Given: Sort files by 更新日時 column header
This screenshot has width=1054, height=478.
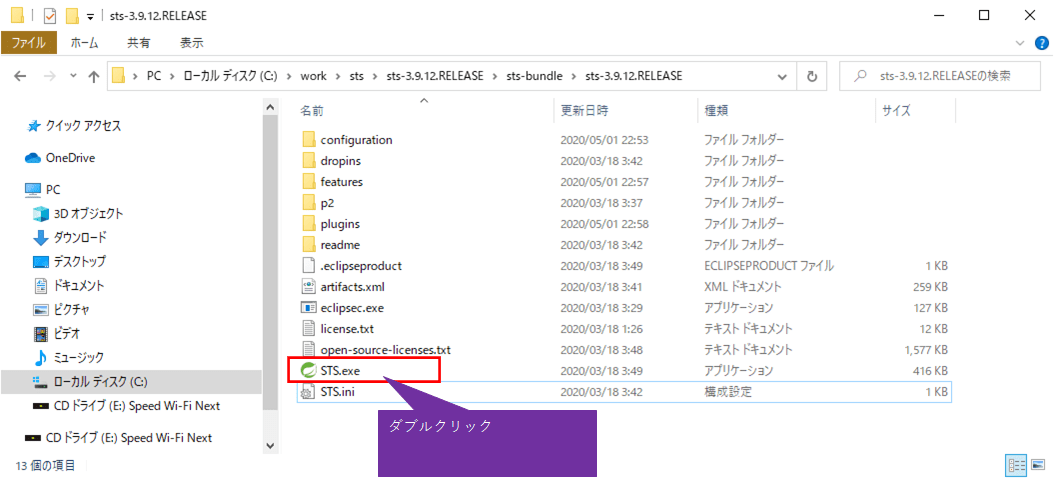Looking at the screenshot, I should 584,110.
